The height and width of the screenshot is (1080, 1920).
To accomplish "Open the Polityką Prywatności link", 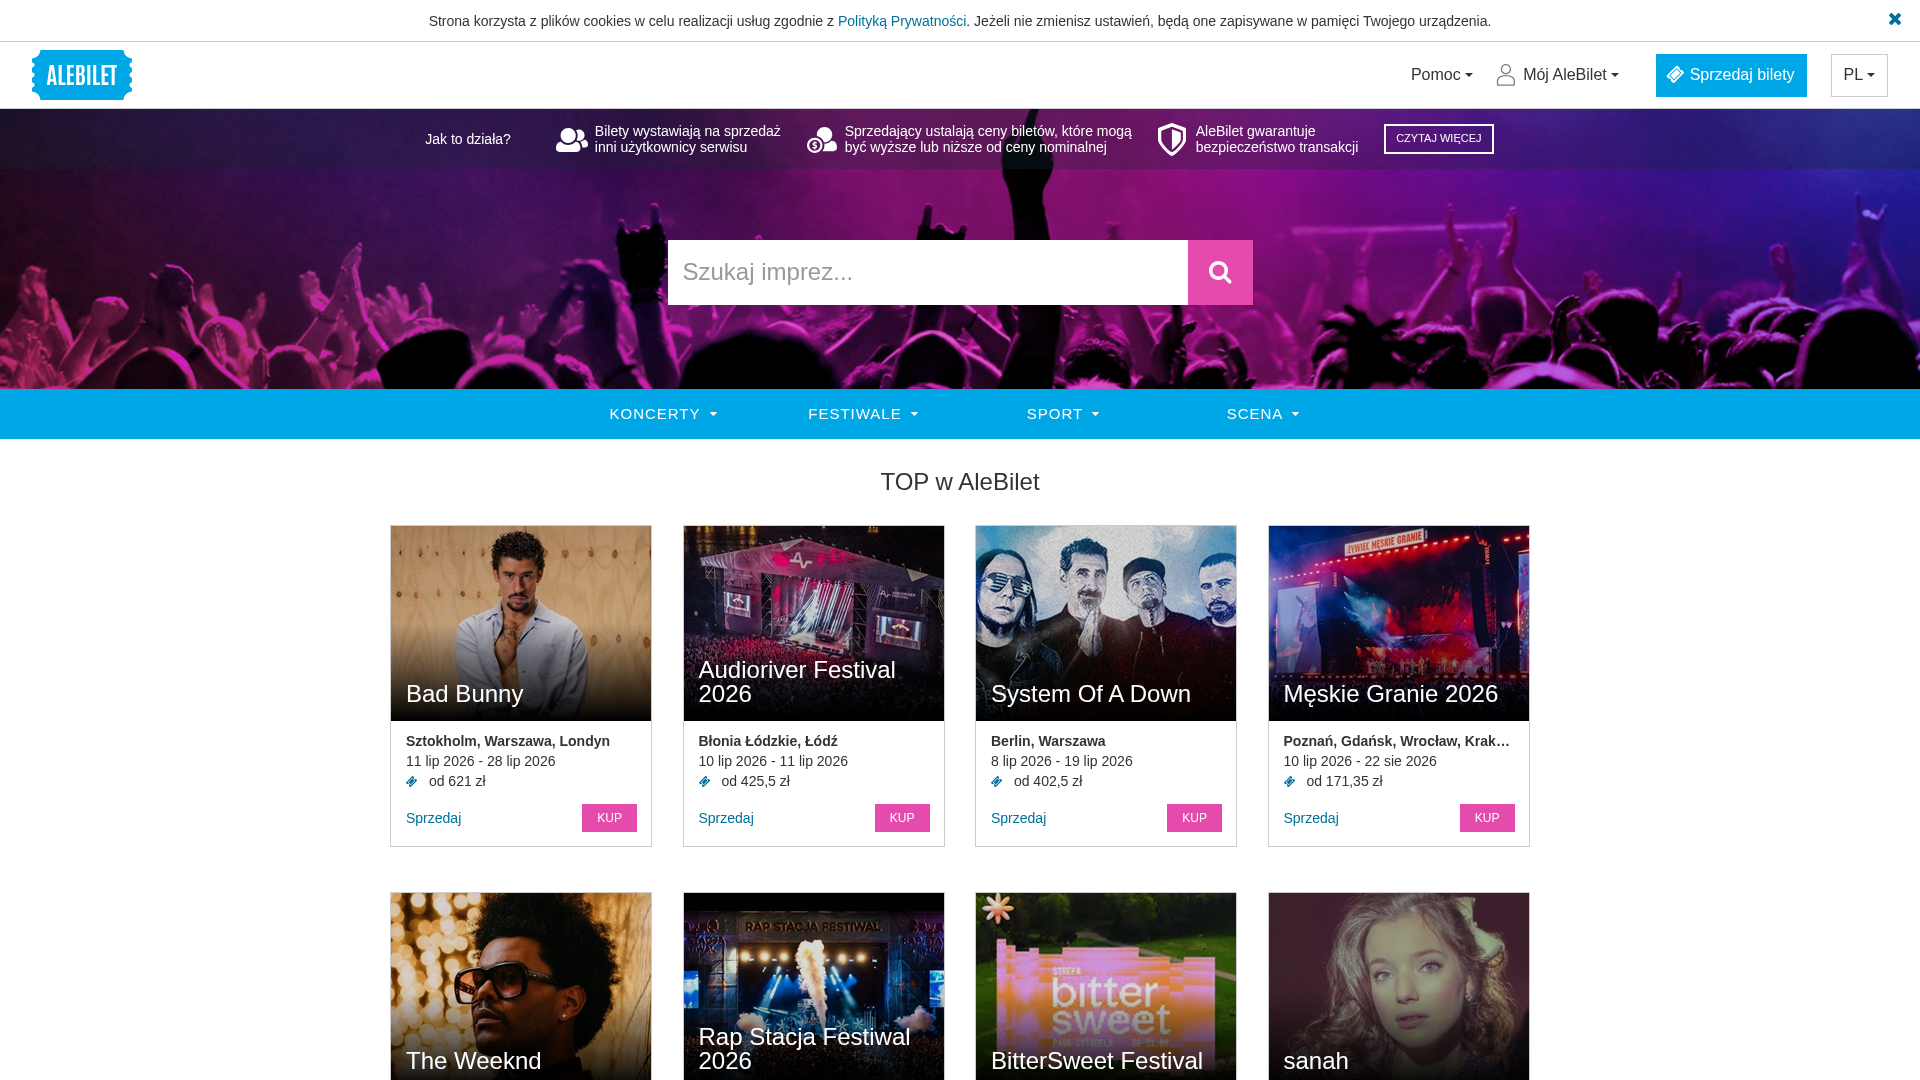I will tap(902, 21).
